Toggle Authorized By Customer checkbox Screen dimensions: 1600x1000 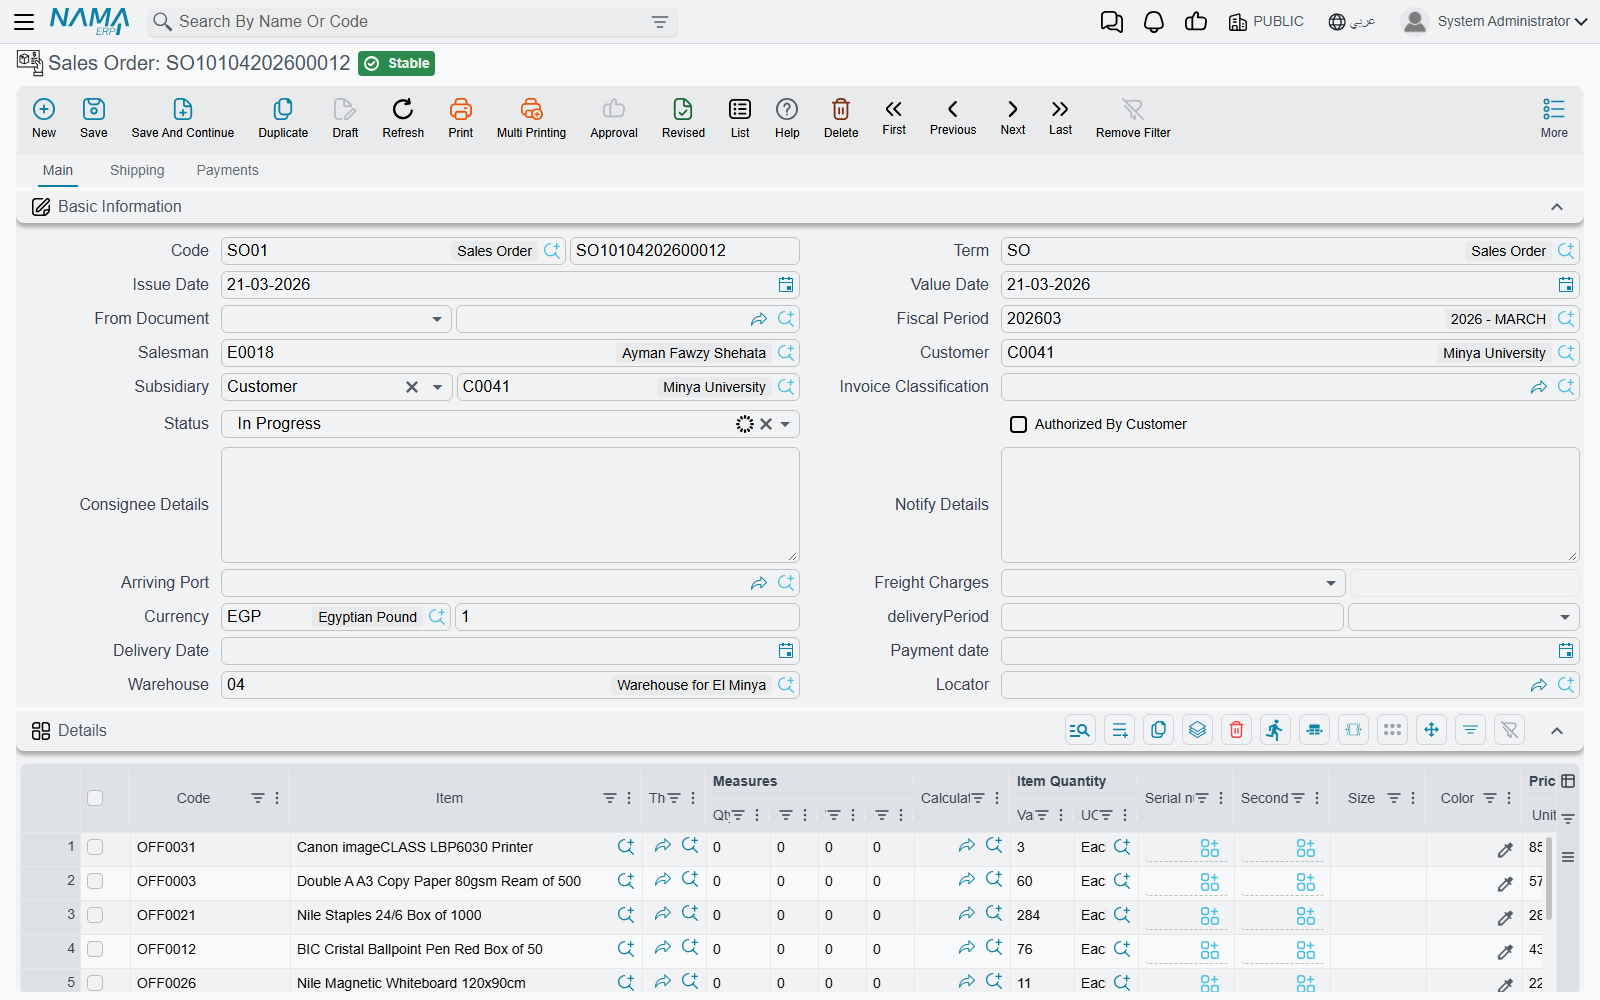(x=1018, y=424)
